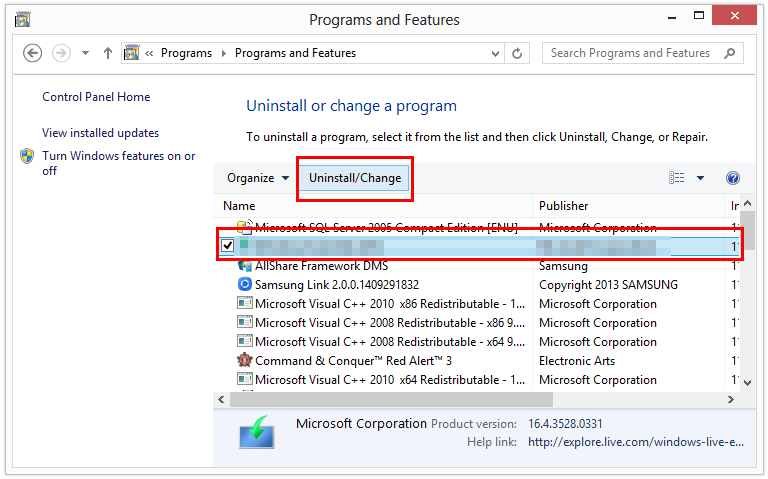Focus the Search Programs and Features box
The image size is (768, 479).
tap(643, 53)
